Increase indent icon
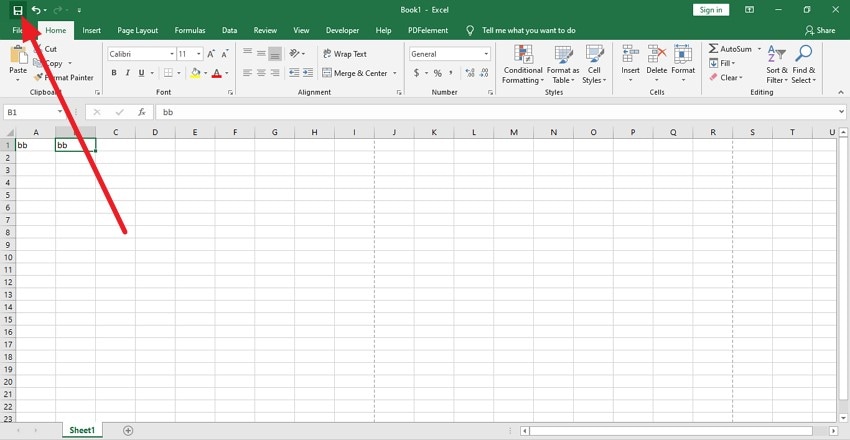The image size is (850, 440). tap(308, 73)
